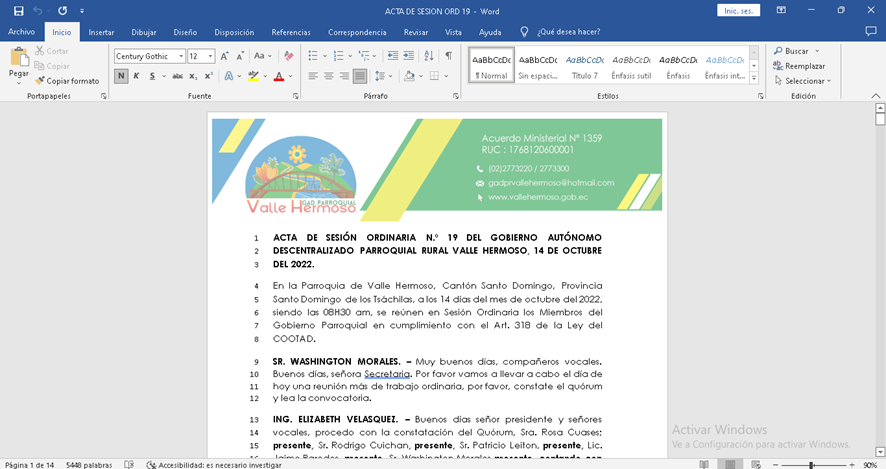Switch to the Referencias tab
The height and width of the screenshot is (469, 886).
pyautogui.click(x=291, y=32)
